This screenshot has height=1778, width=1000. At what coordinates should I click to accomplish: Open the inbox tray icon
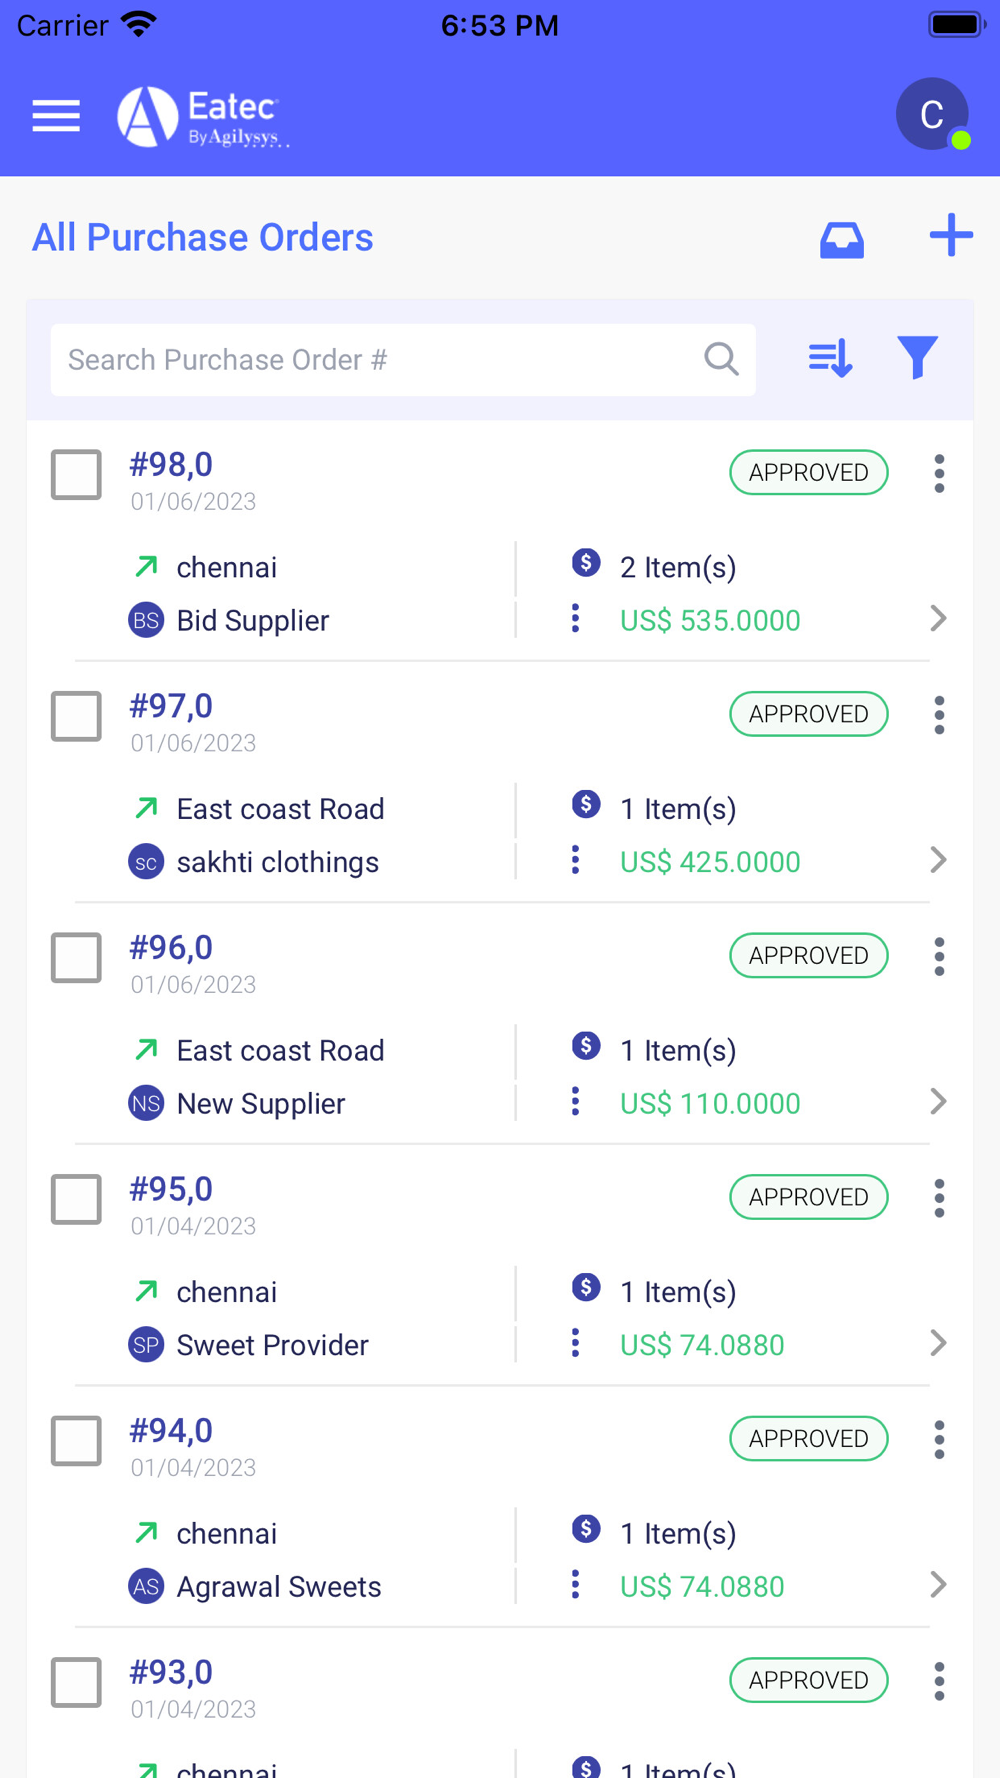point(841,239)
